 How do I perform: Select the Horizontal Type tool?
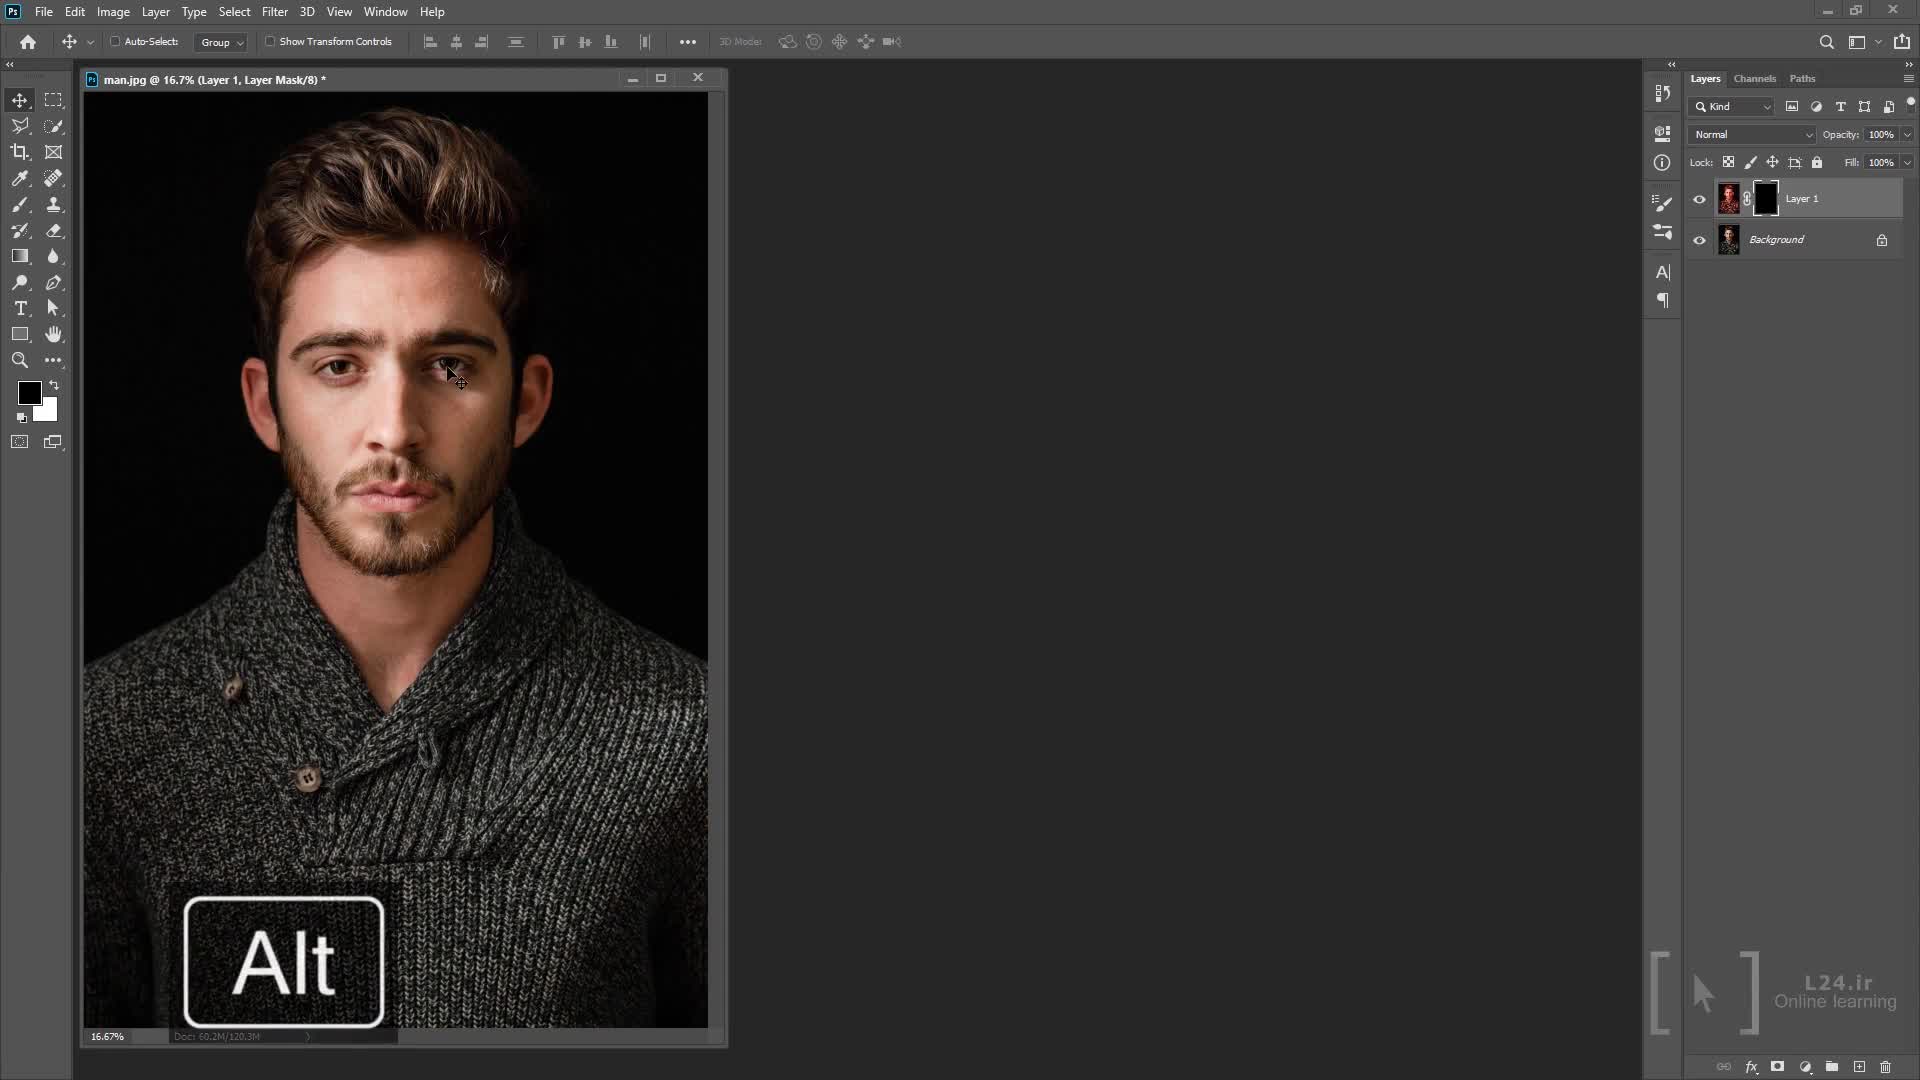[20, 308]
